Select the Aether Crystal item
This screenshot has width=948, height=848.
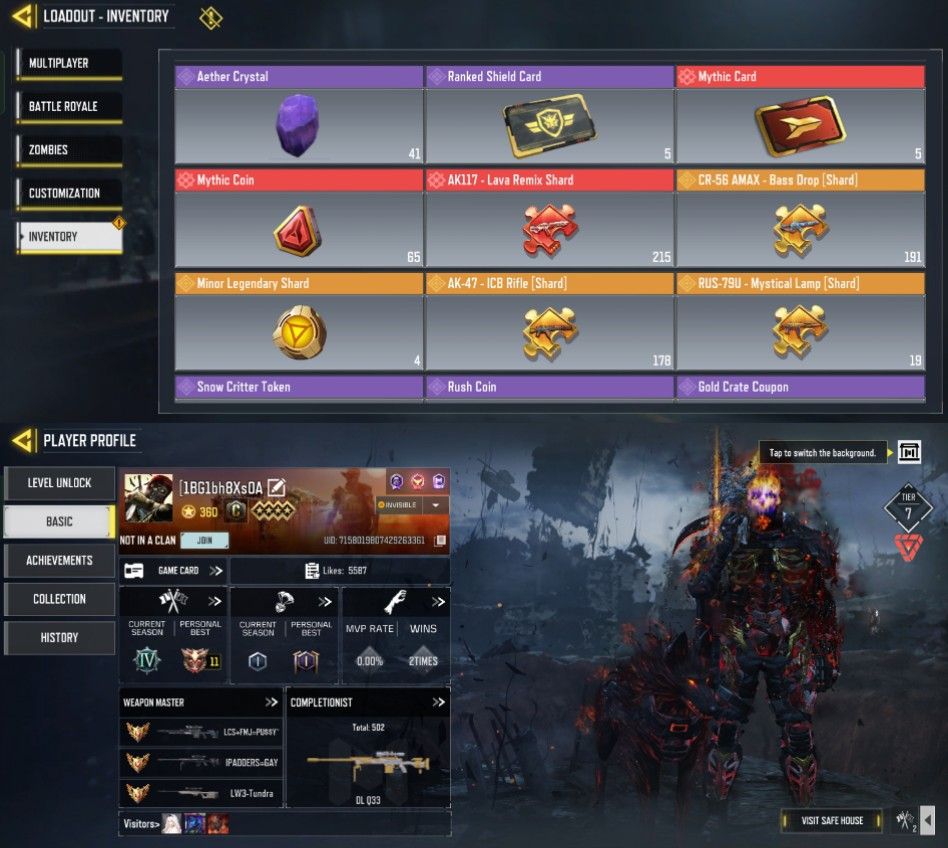[299, 115]
